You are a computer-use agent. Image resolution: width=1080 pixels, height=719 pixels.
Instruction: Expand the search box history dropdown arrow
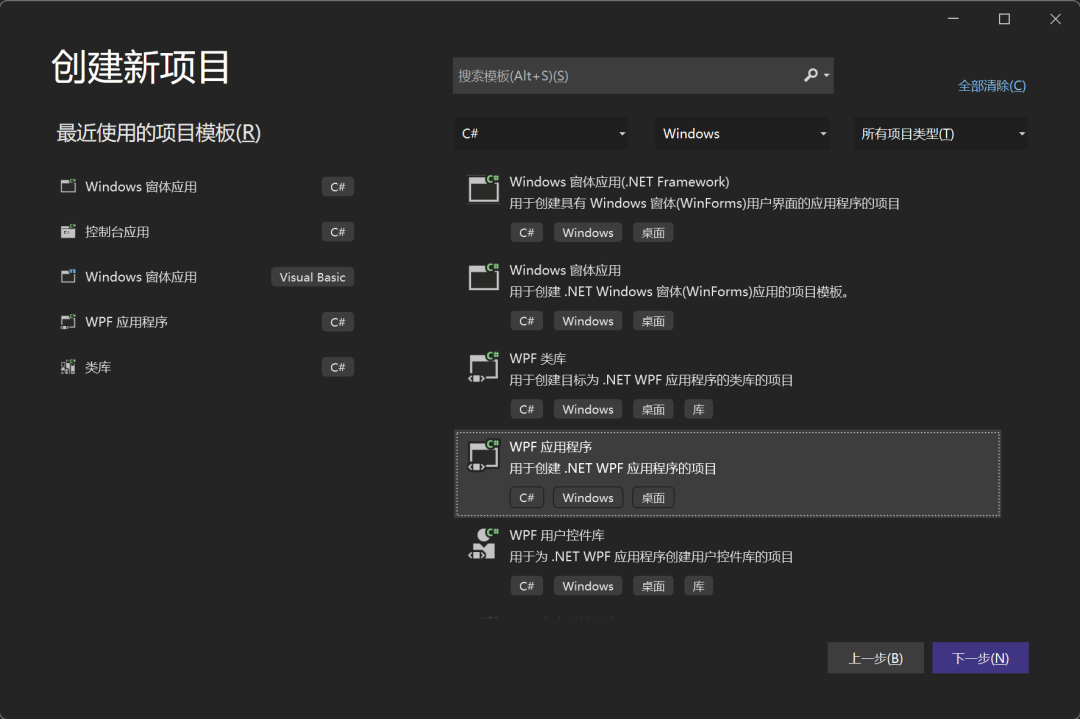coord(826,75)
